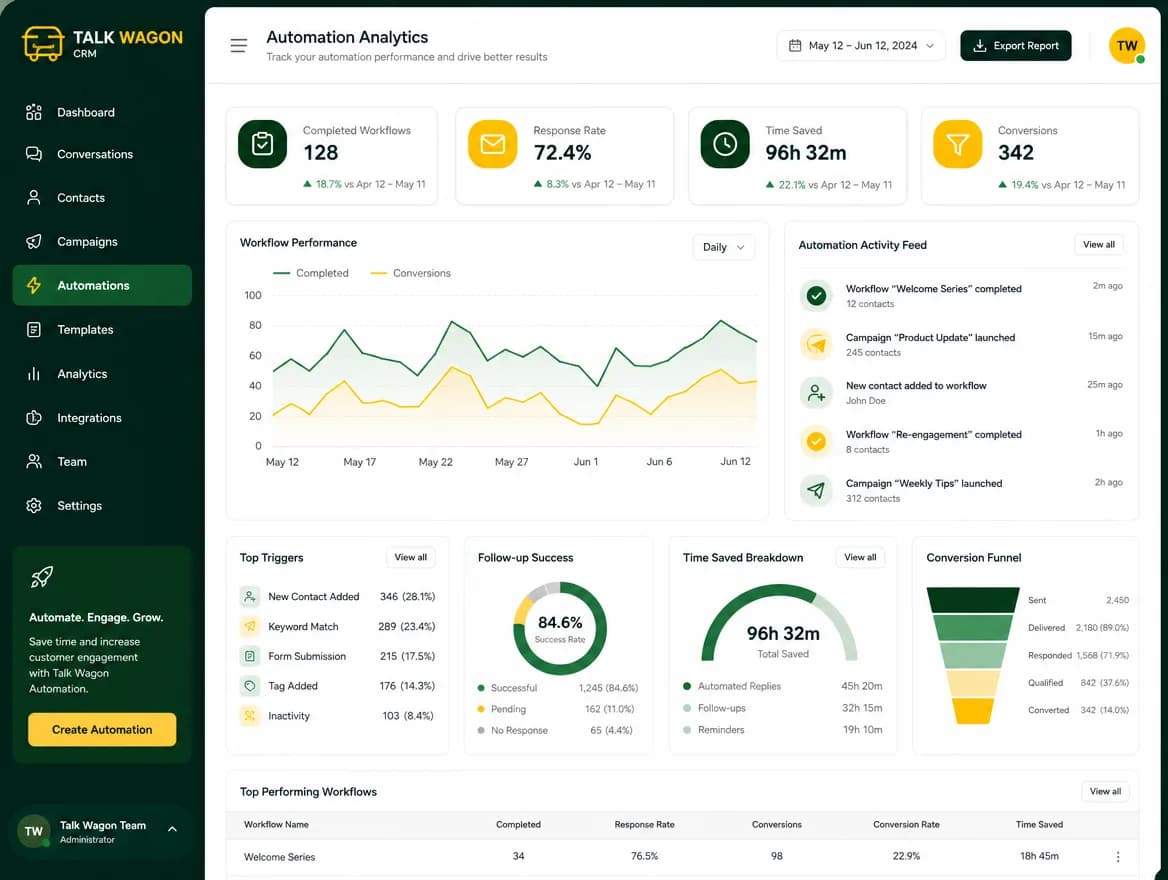Screen dimensions: 1168x880
Task: Click the Tag Added trigger icon
Action: [250, 686]
